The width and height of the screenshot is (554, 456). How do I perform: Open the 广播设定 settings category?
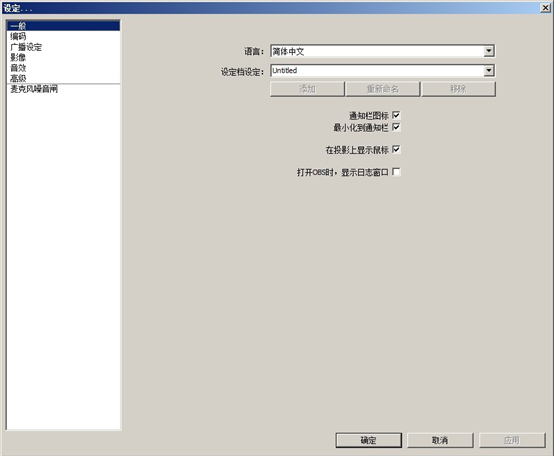(x=63, y=47)
